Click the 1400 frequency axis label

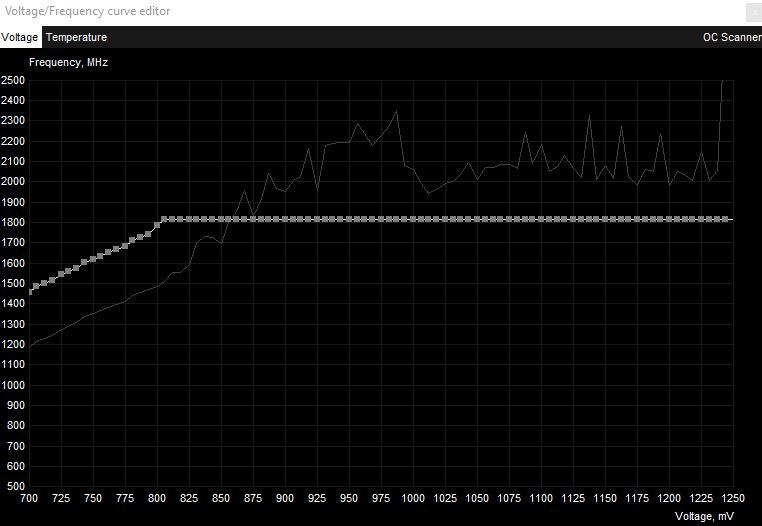click(x=13, y=303)
